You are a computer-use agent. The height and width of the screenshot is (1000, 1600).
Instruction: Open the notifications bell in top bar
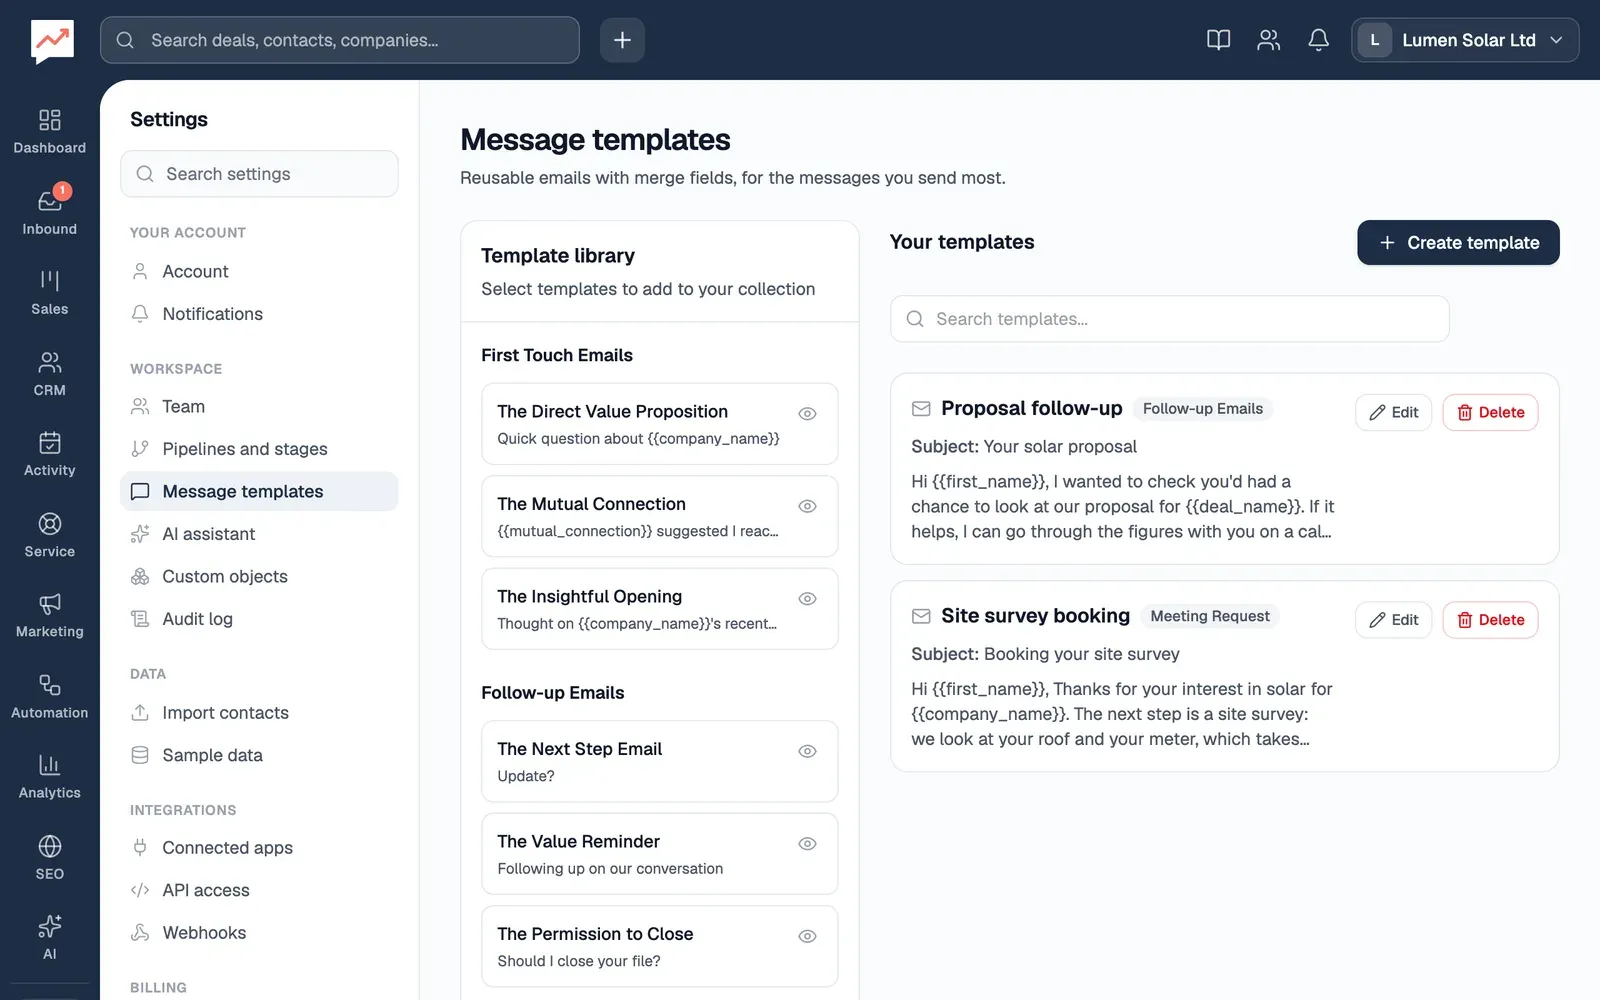[x=1318, y=40]
